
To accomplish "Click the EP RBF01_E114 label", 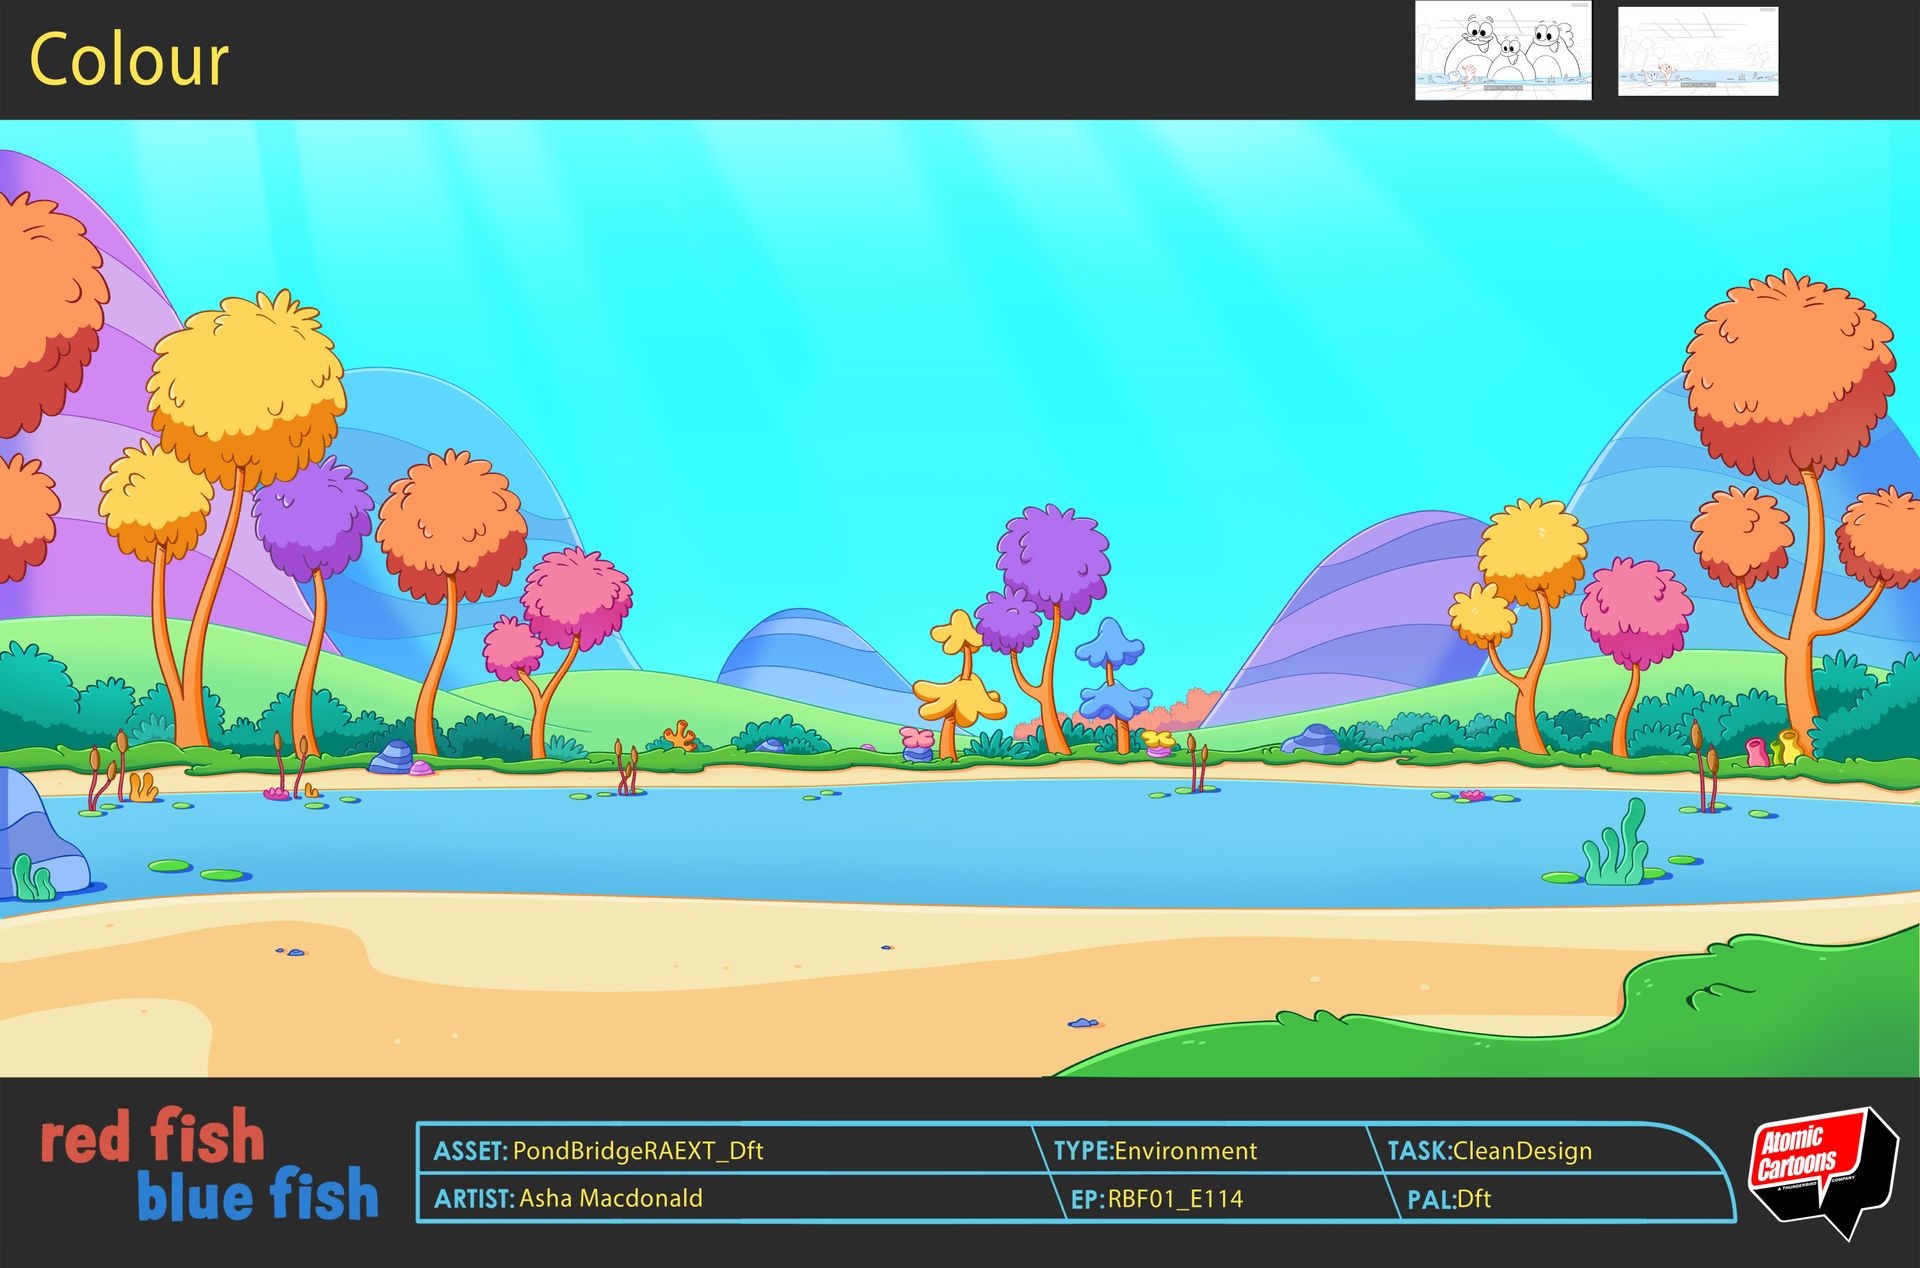I will point(1156,1198).
